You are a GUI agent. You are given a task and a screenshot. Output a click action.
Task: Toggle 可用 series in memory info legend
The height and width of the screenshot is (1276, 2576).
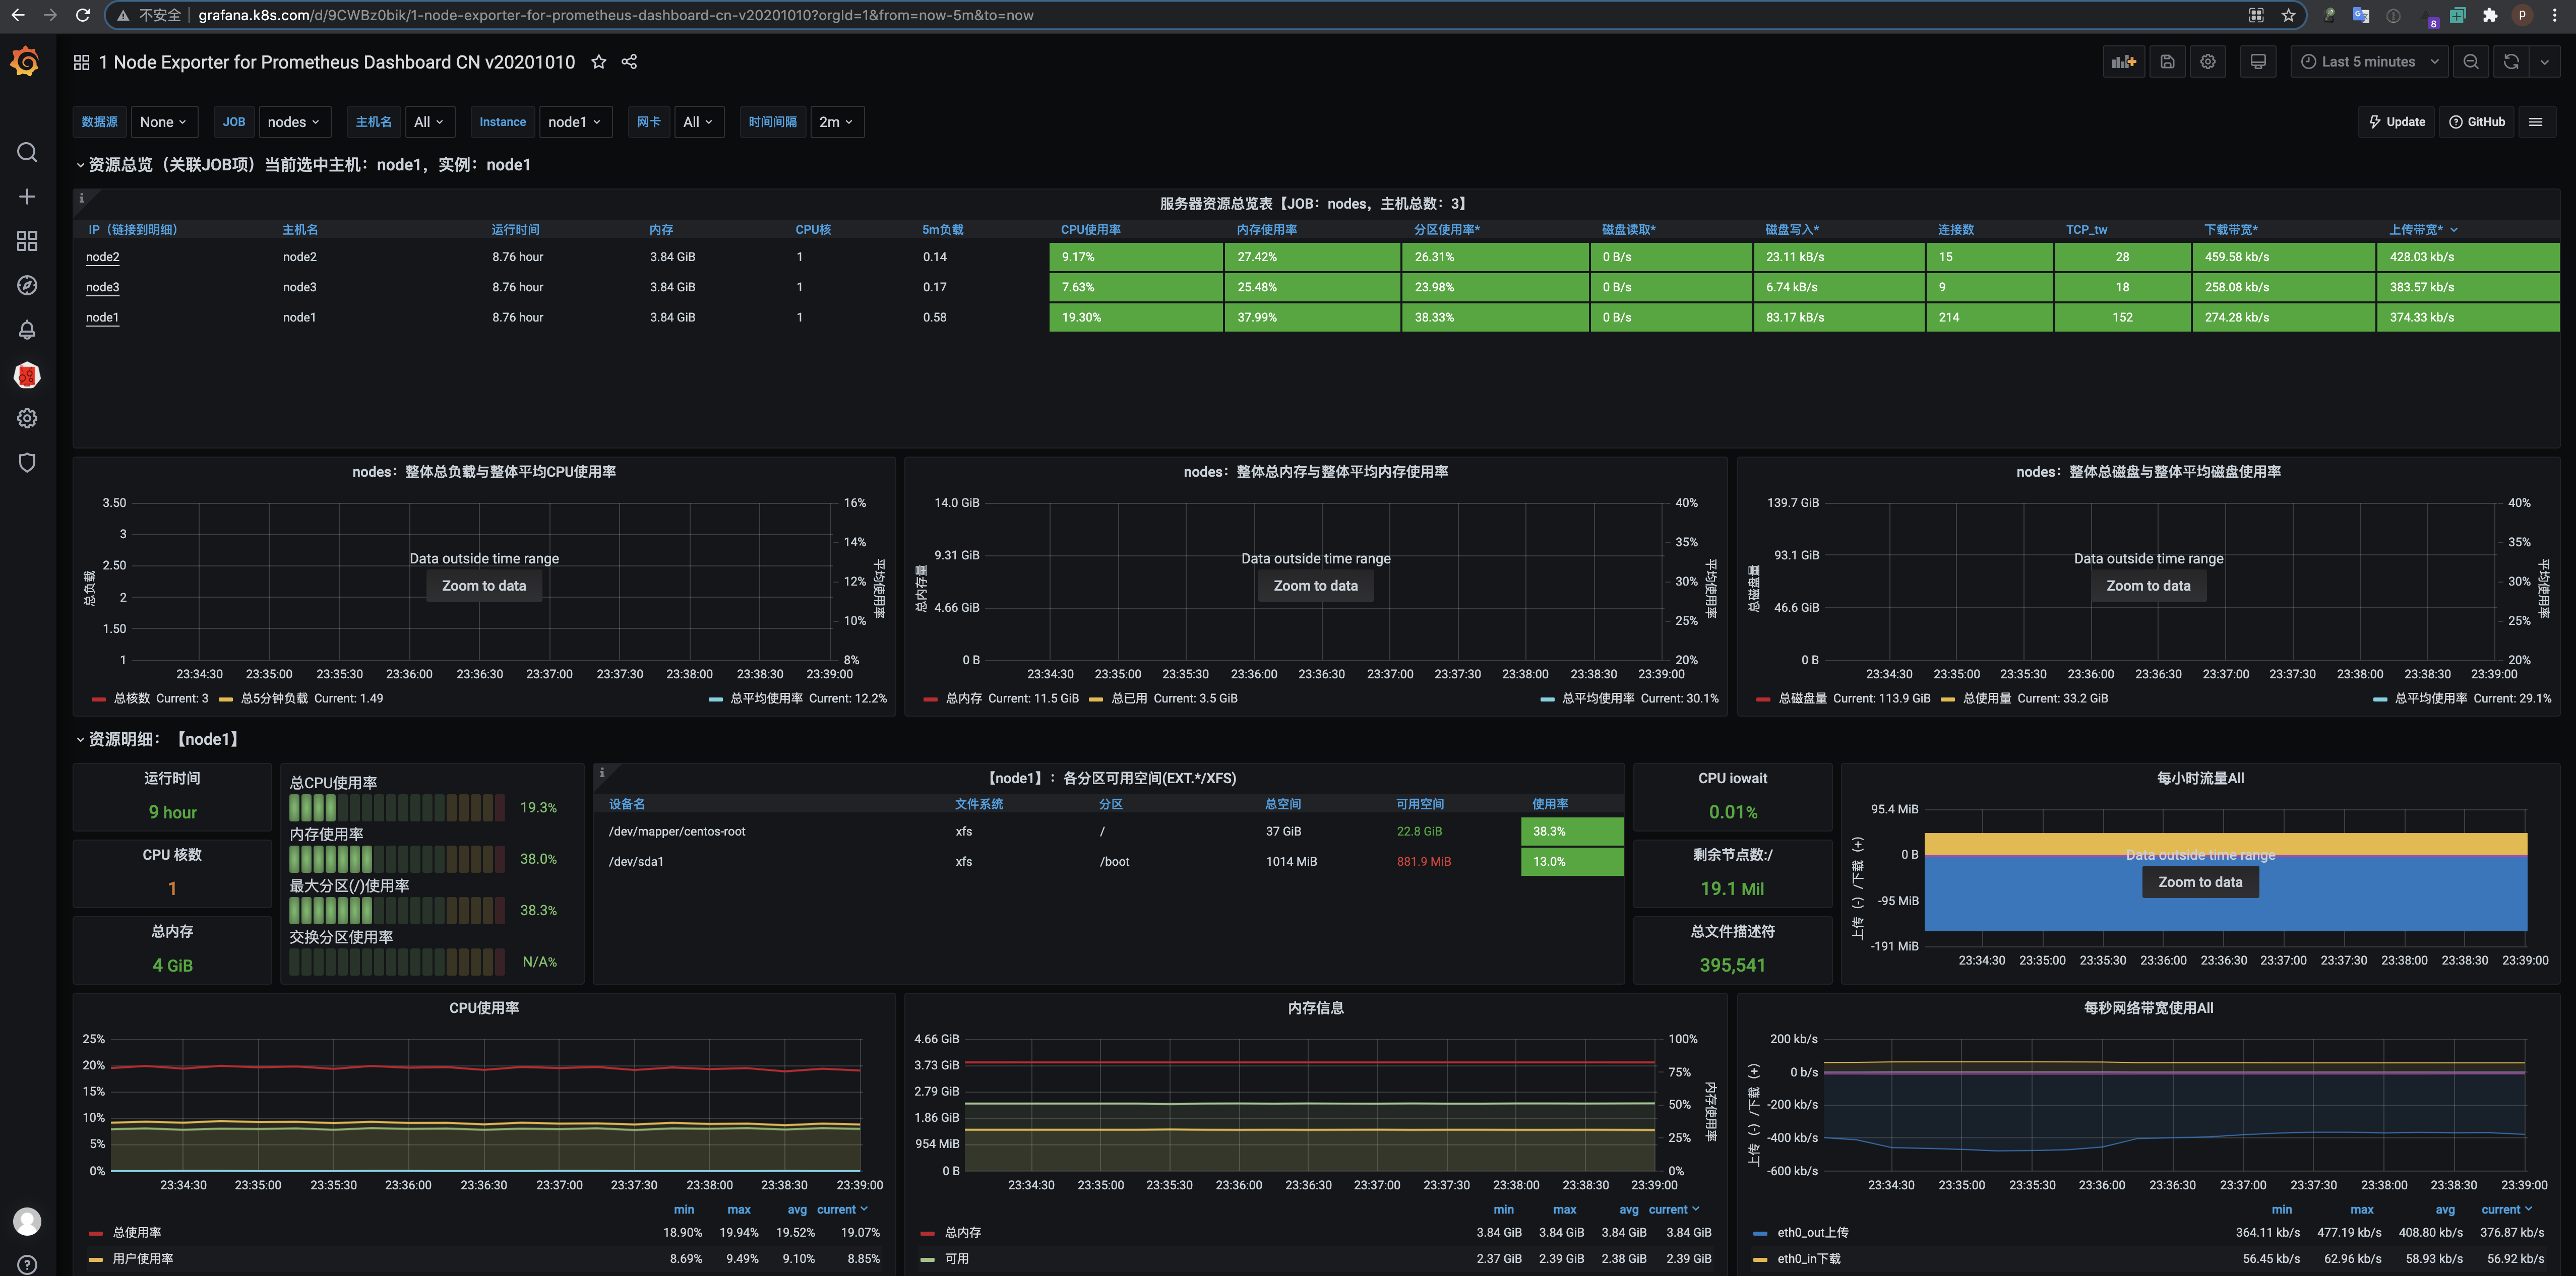point(956,1258)
